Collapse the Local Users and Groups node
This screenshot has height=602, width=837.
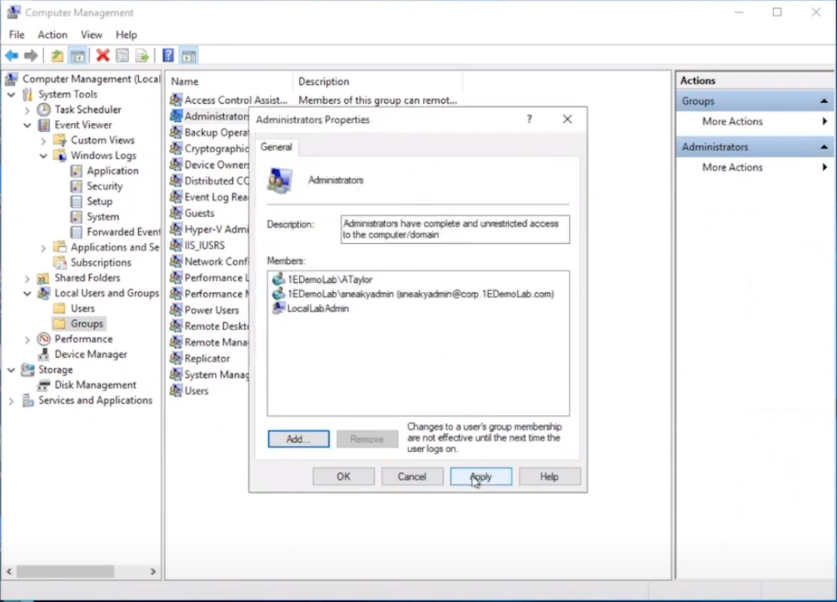point(27,293)
